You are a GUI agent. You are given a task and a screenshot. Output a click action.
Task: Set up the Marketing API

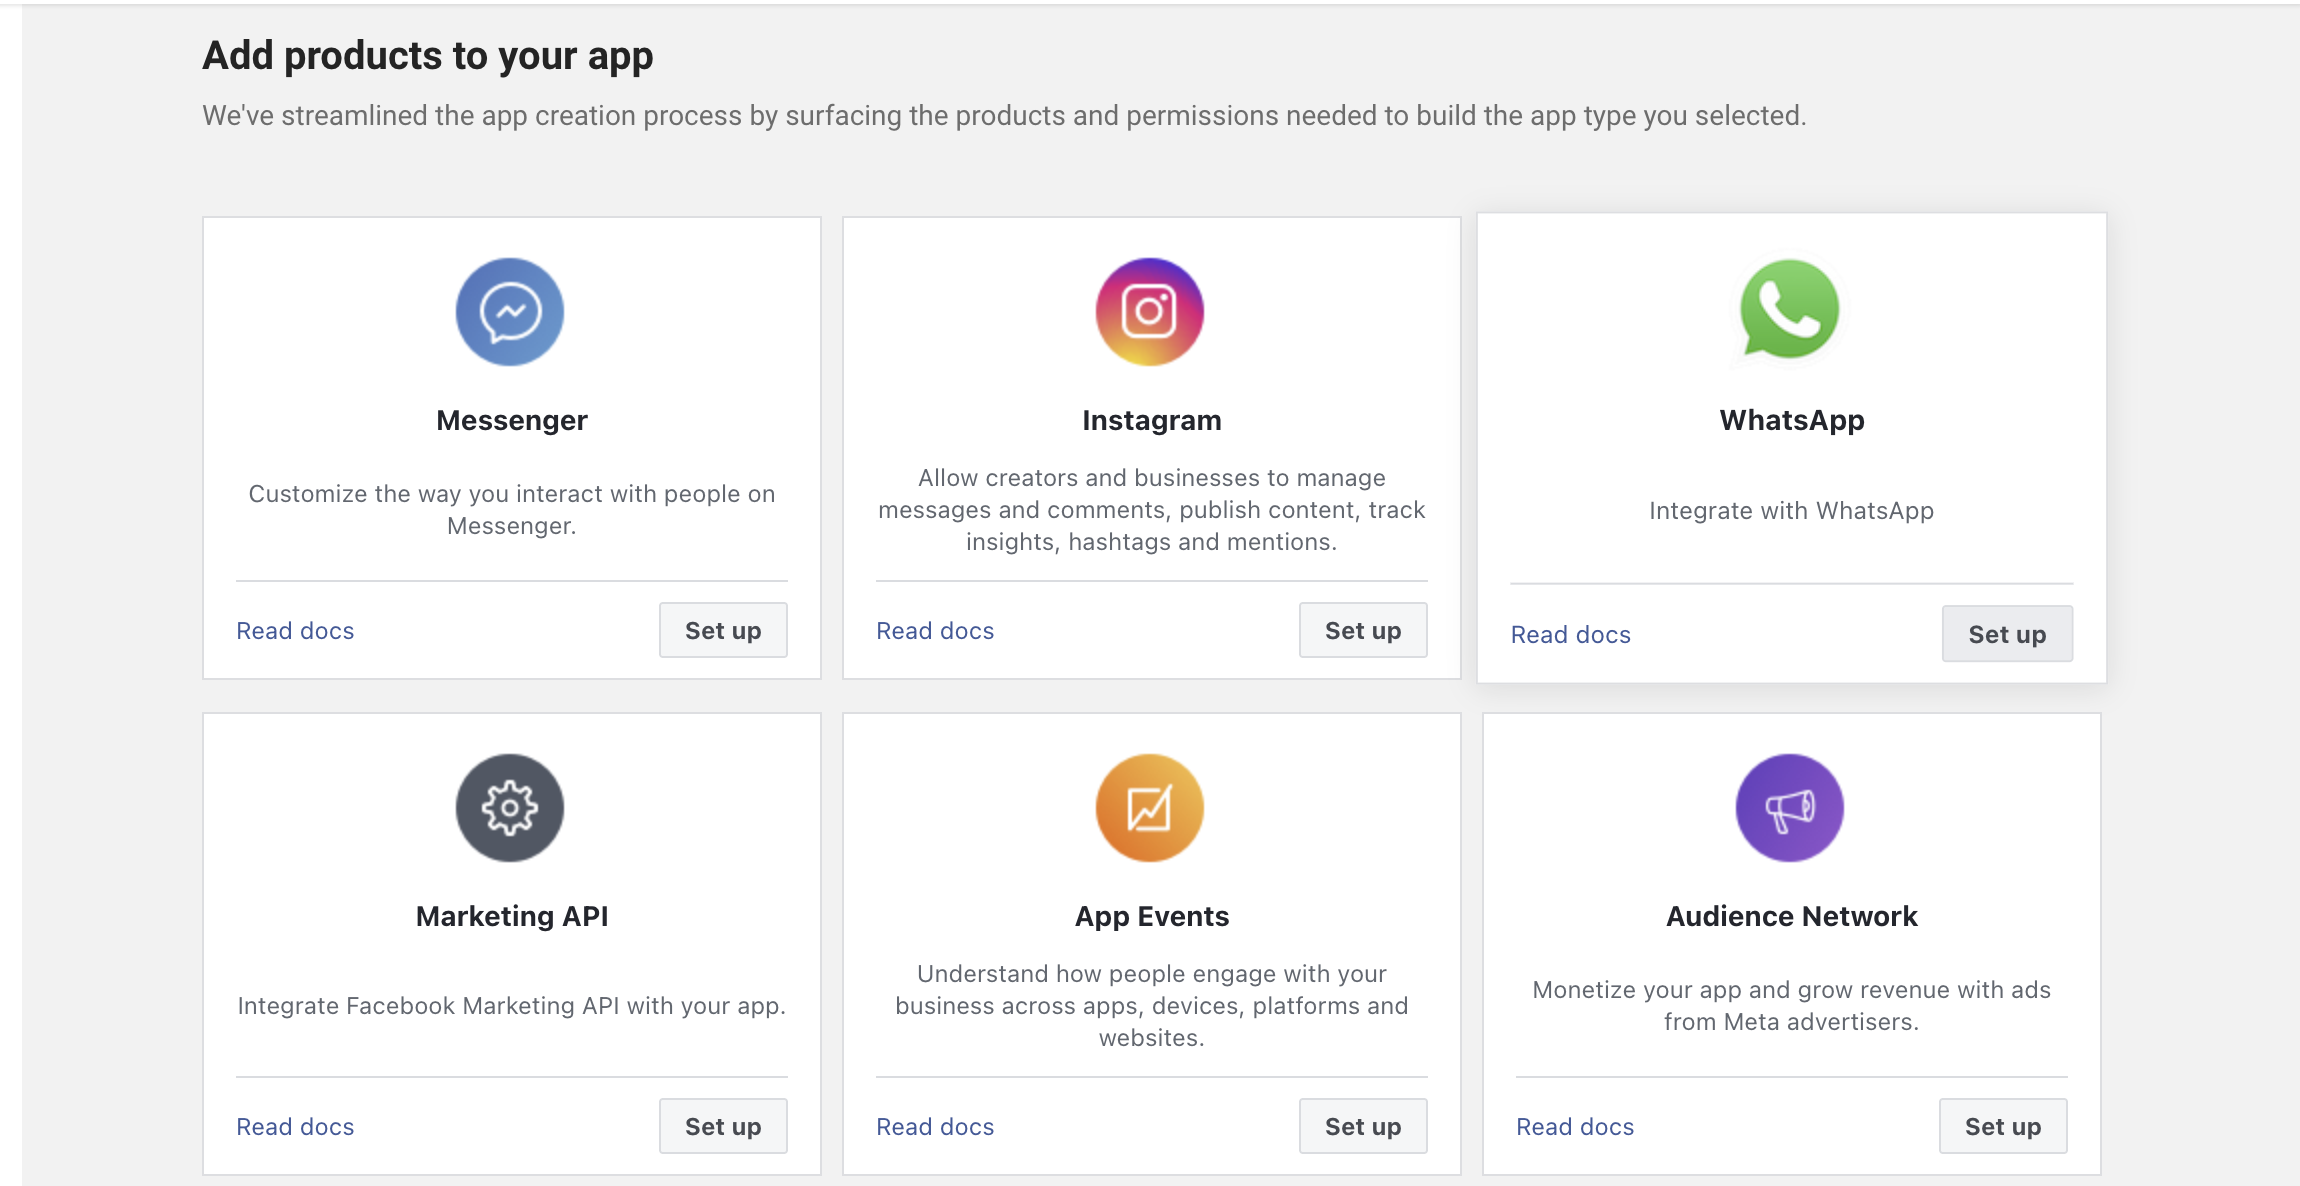(x=722, y=1125)
